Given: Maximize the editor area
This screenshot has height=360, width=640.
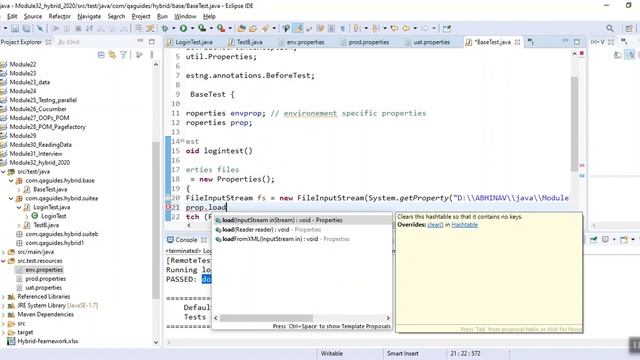Looking at the screenshot, I should coord(577,42).
